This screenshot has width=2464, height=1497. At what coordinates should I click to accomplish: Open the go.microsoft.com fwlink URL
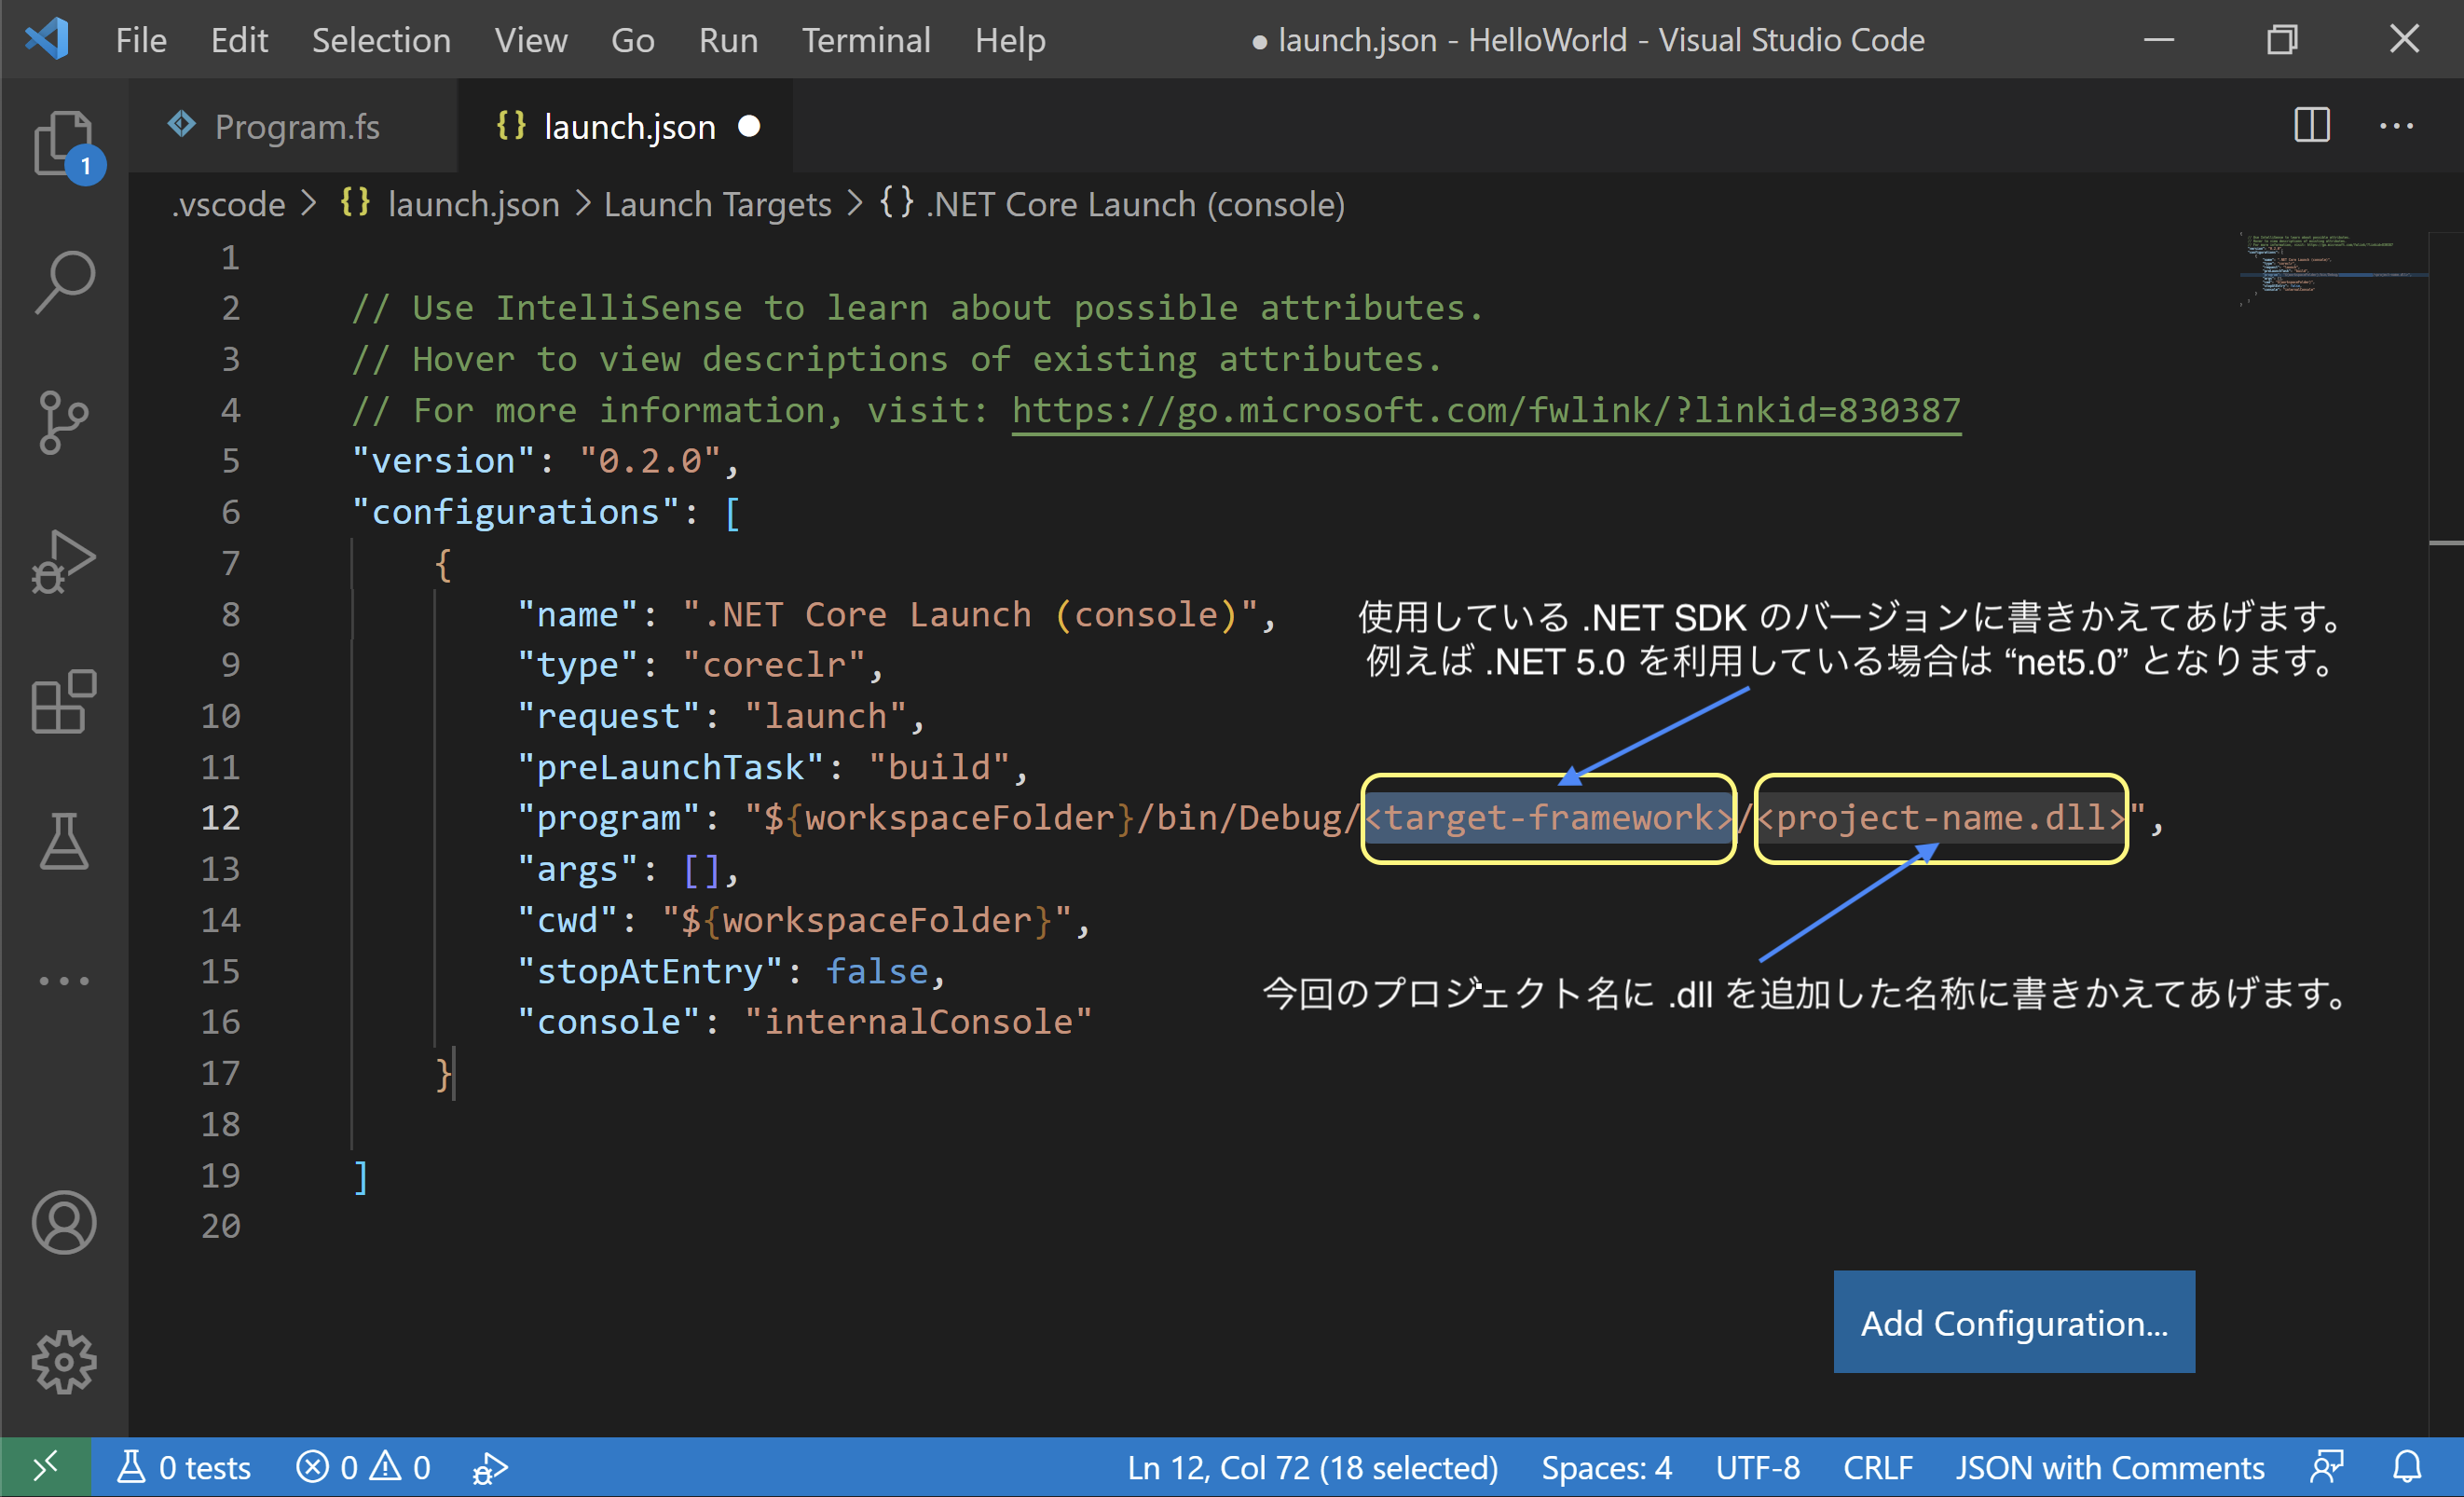(1485, 410)
